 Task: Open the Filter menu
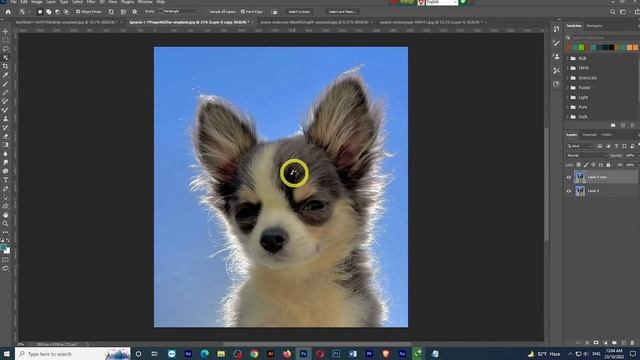91,2
